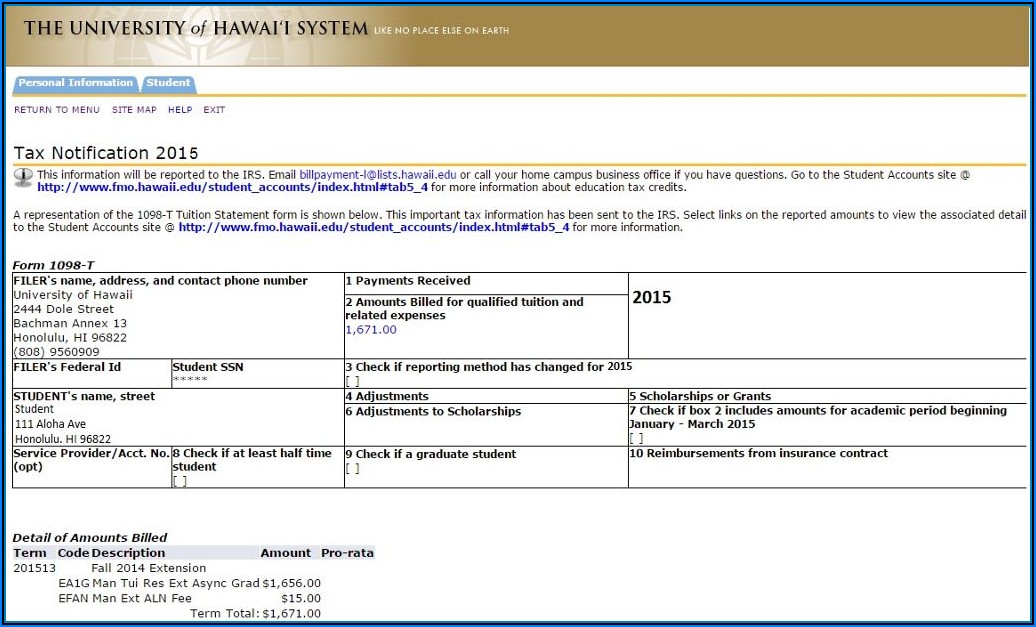This screenshot has height=627, width=1036.
Task: Click the Term column header
Action: point(29,553)
